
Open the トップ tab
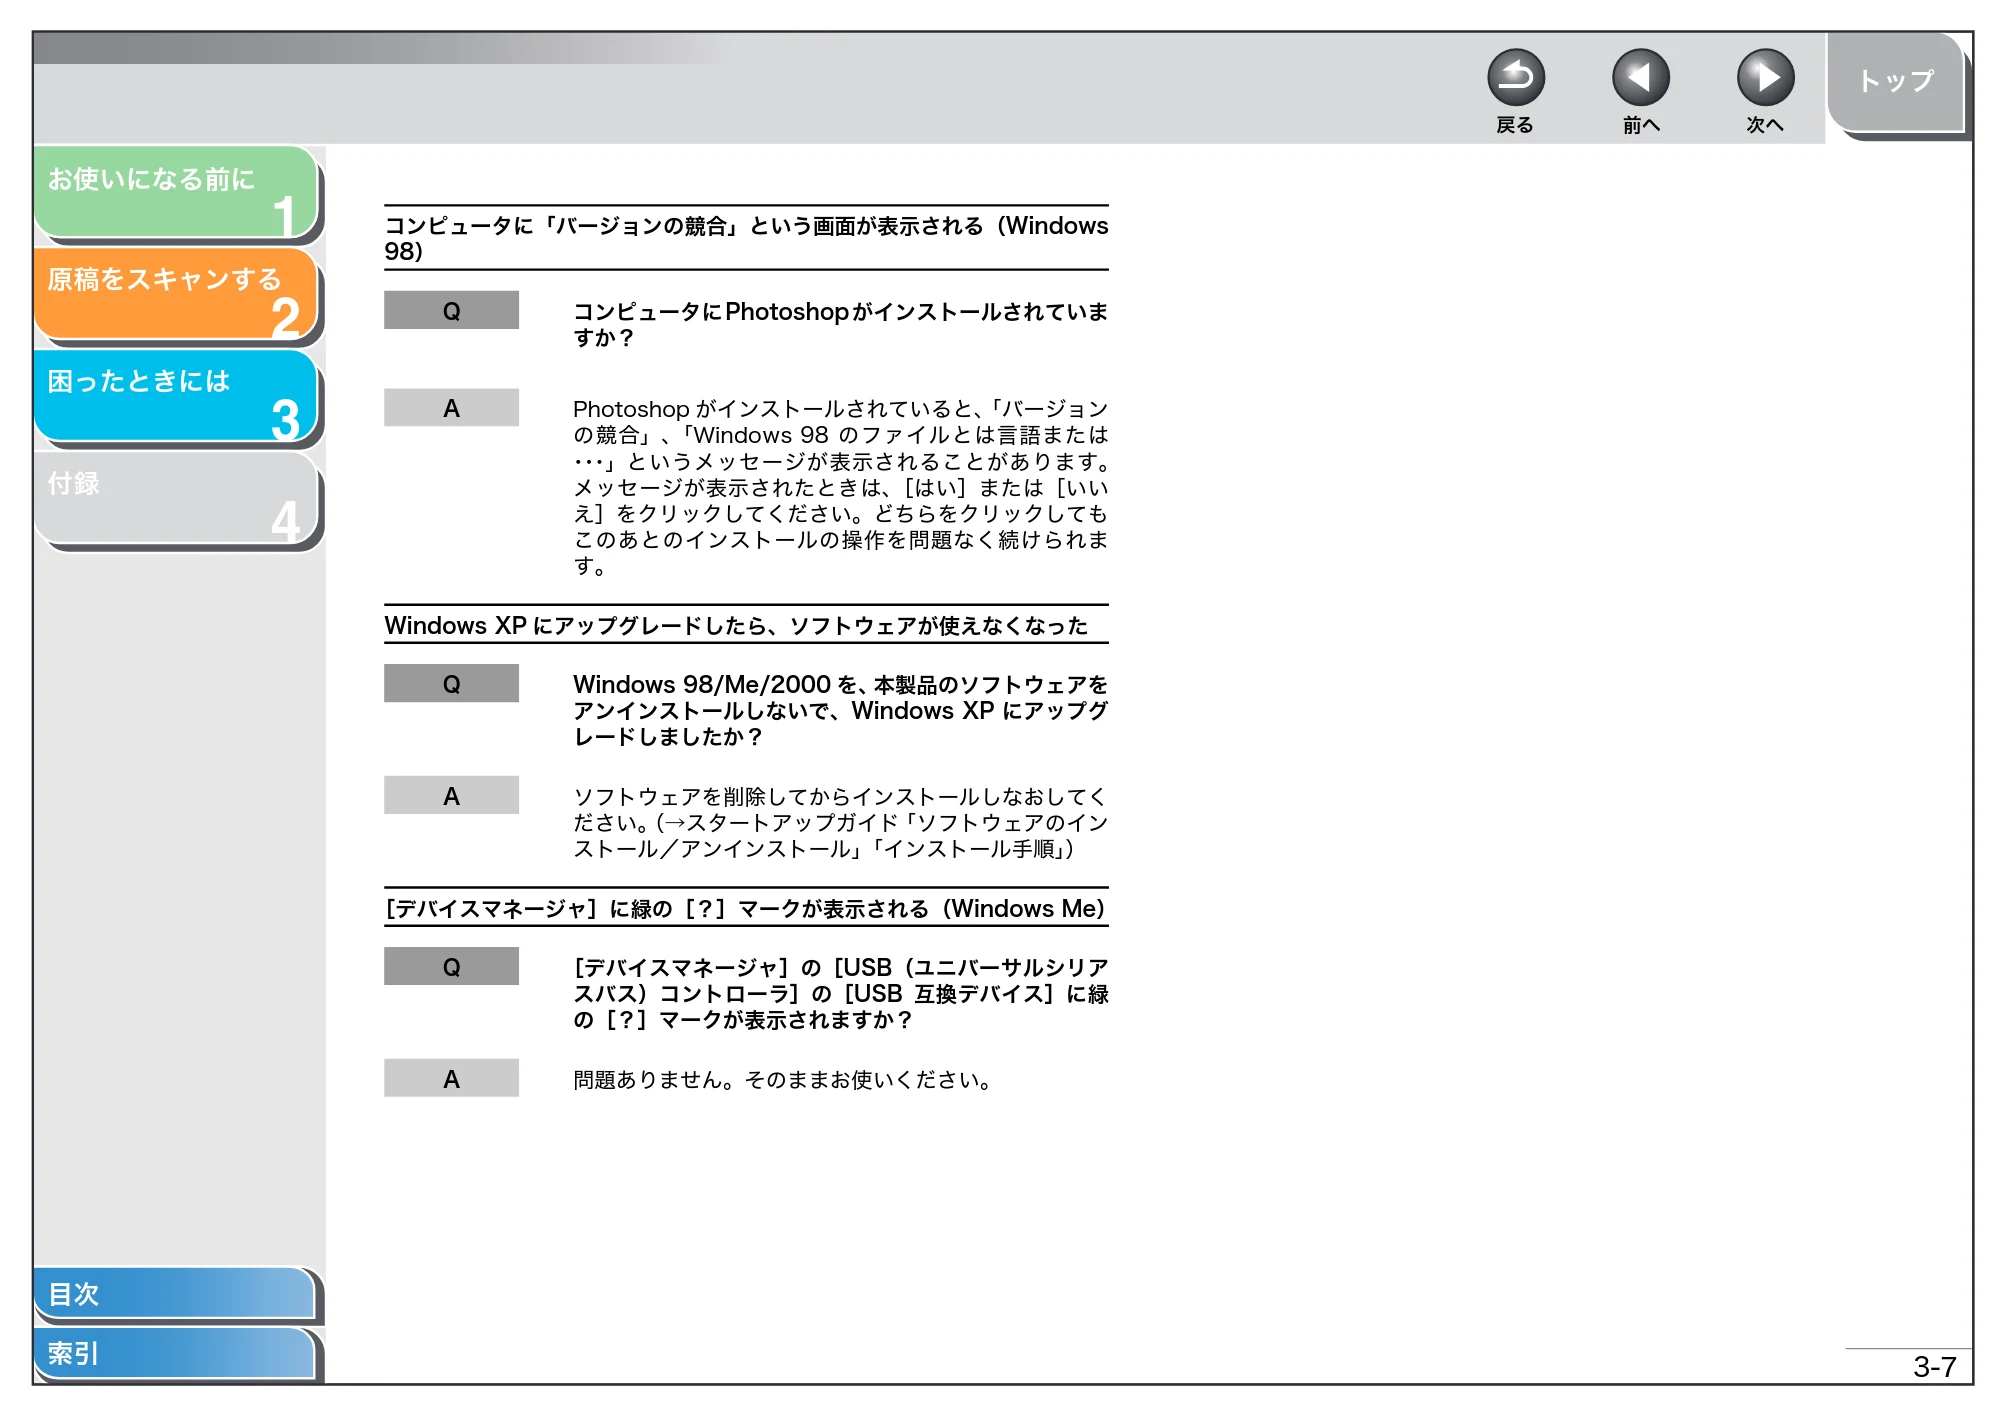click(x=1896, y=82)
